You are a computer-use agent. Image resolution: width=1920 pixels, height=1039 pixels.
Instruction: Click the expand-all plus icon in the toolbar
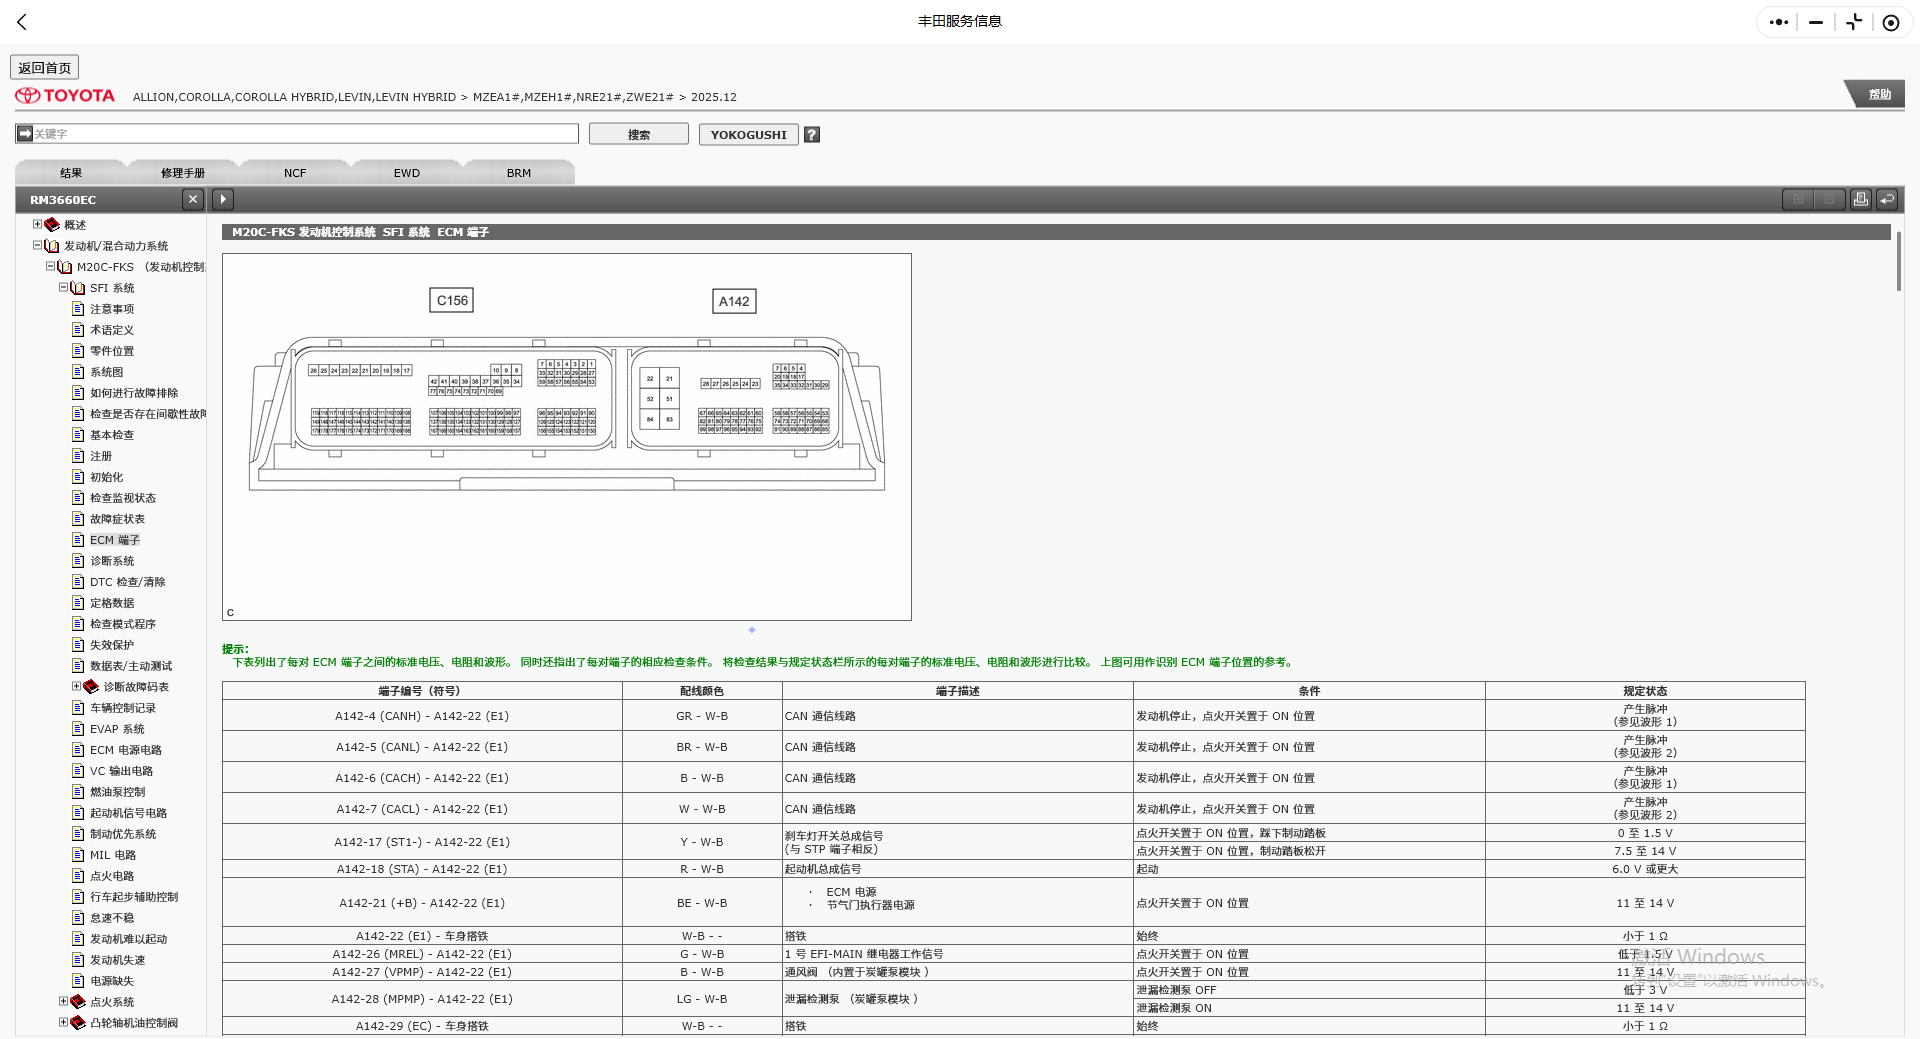click(1798, 199)
